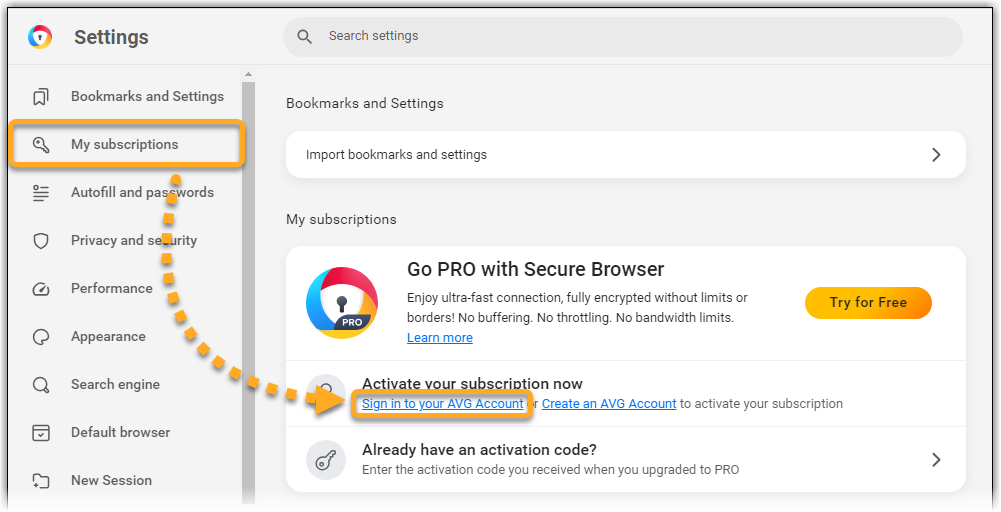Click the AVG Secure Browser logo icon
The width and height of the screenshot is (1001, 512).
[x=40, y=37]
